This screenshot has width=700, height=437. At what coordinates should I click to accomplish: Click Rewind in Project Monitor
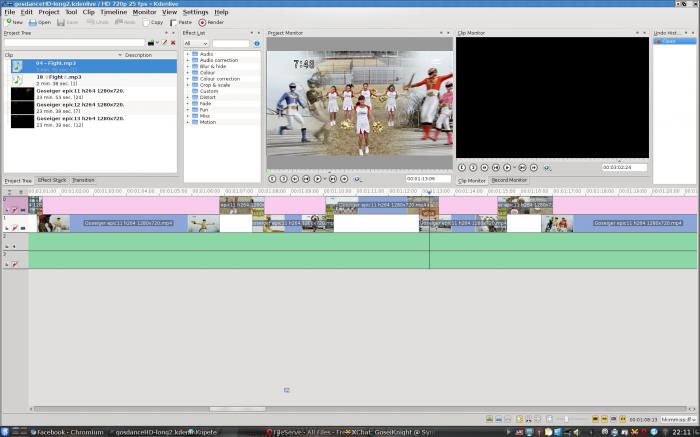(295, 179)
